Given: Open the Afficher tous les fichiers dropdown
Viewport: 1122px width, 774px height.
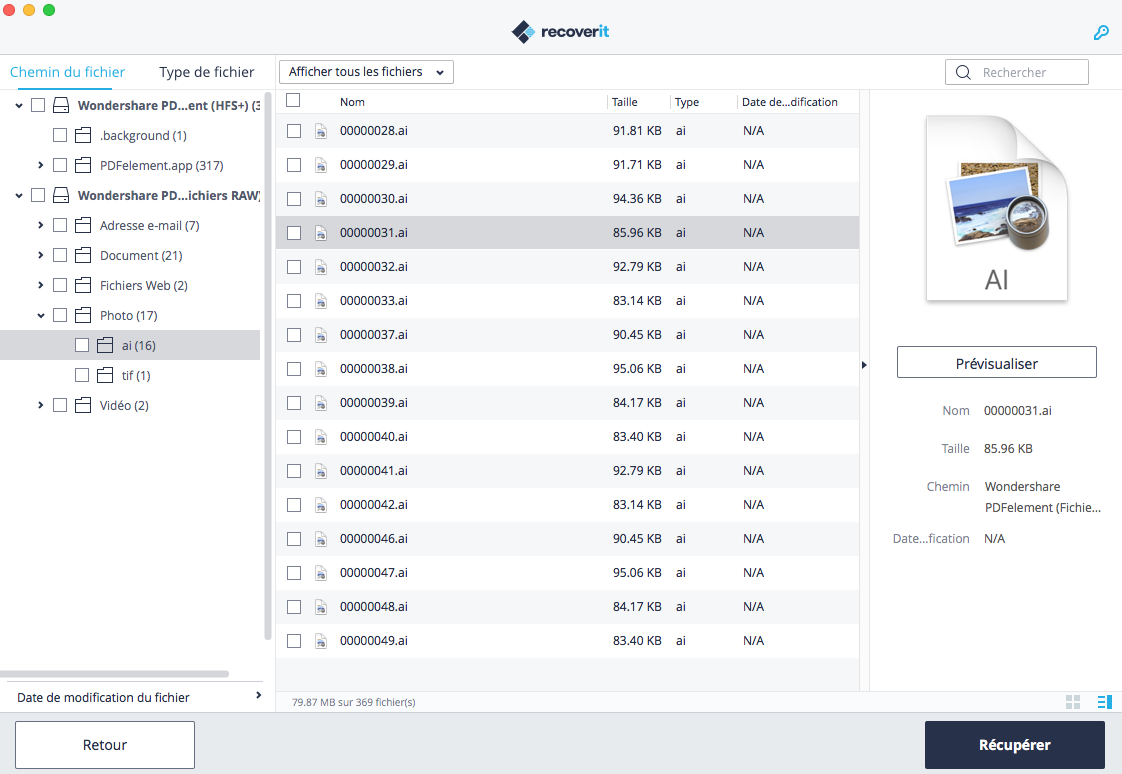Looking at the screenshot, I should click(x=366, y=72).
